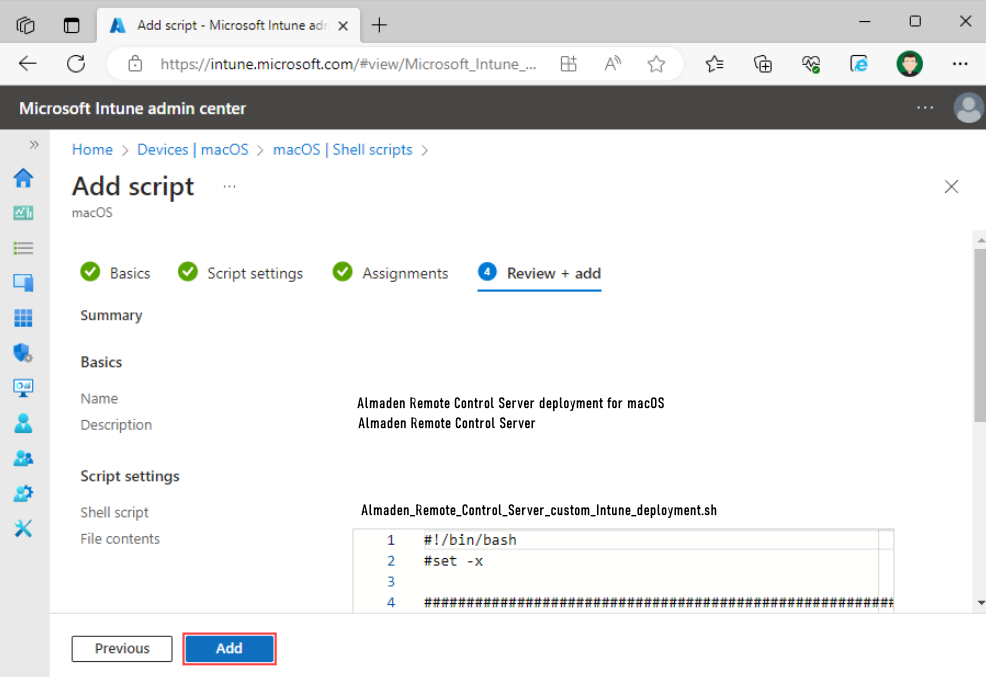Click the Description value 'Almaden Remote Control Server'
The width and height of the screenshot is (986, 677).
click(446, 423)
